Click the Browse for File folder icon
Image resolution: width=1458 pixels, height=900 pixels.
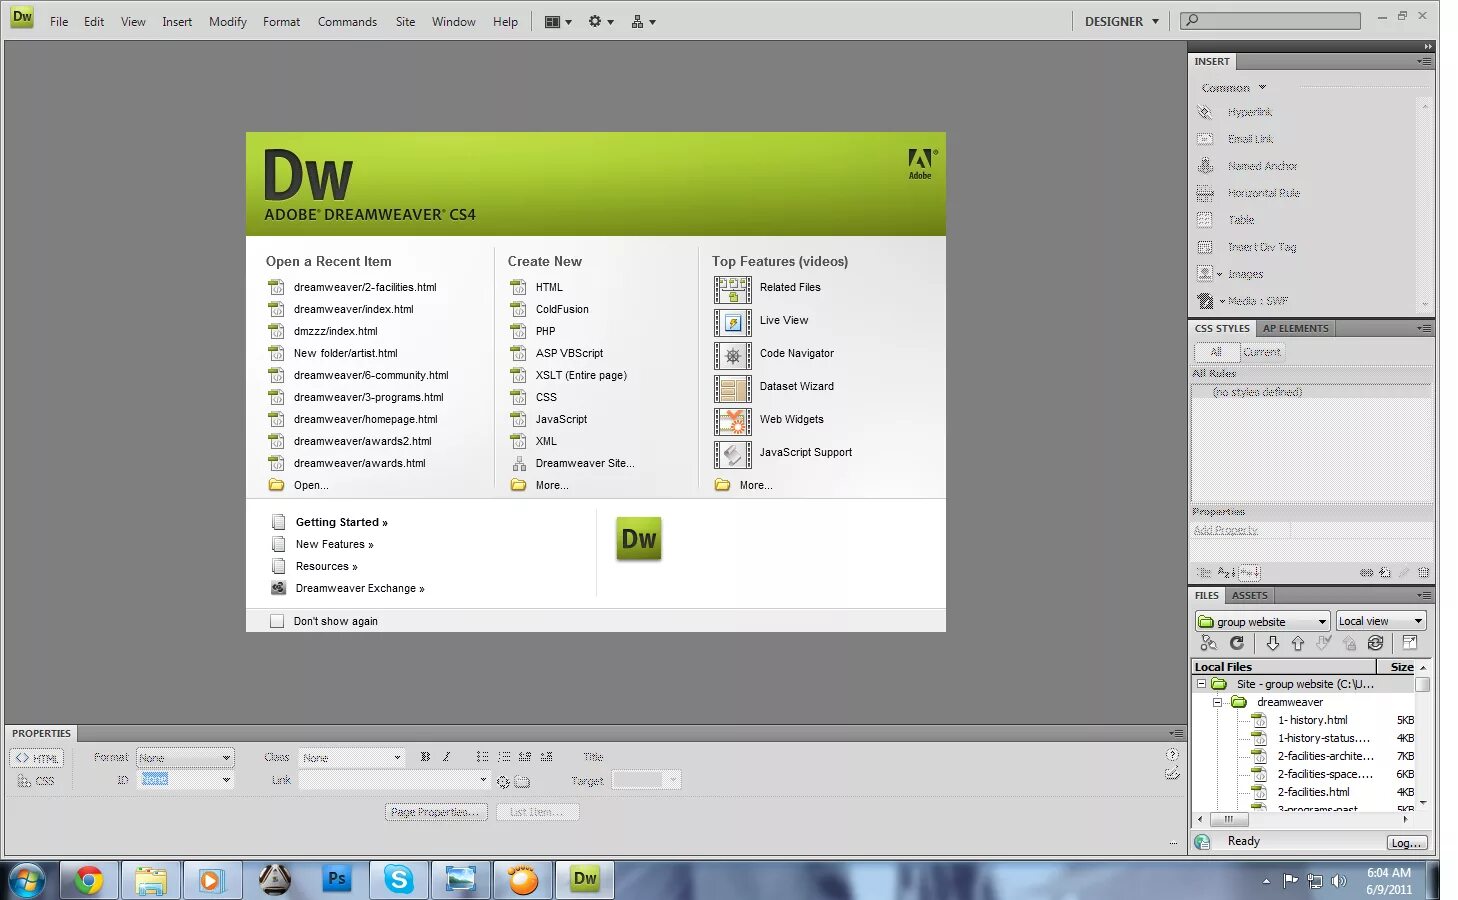tap(522, 781)
